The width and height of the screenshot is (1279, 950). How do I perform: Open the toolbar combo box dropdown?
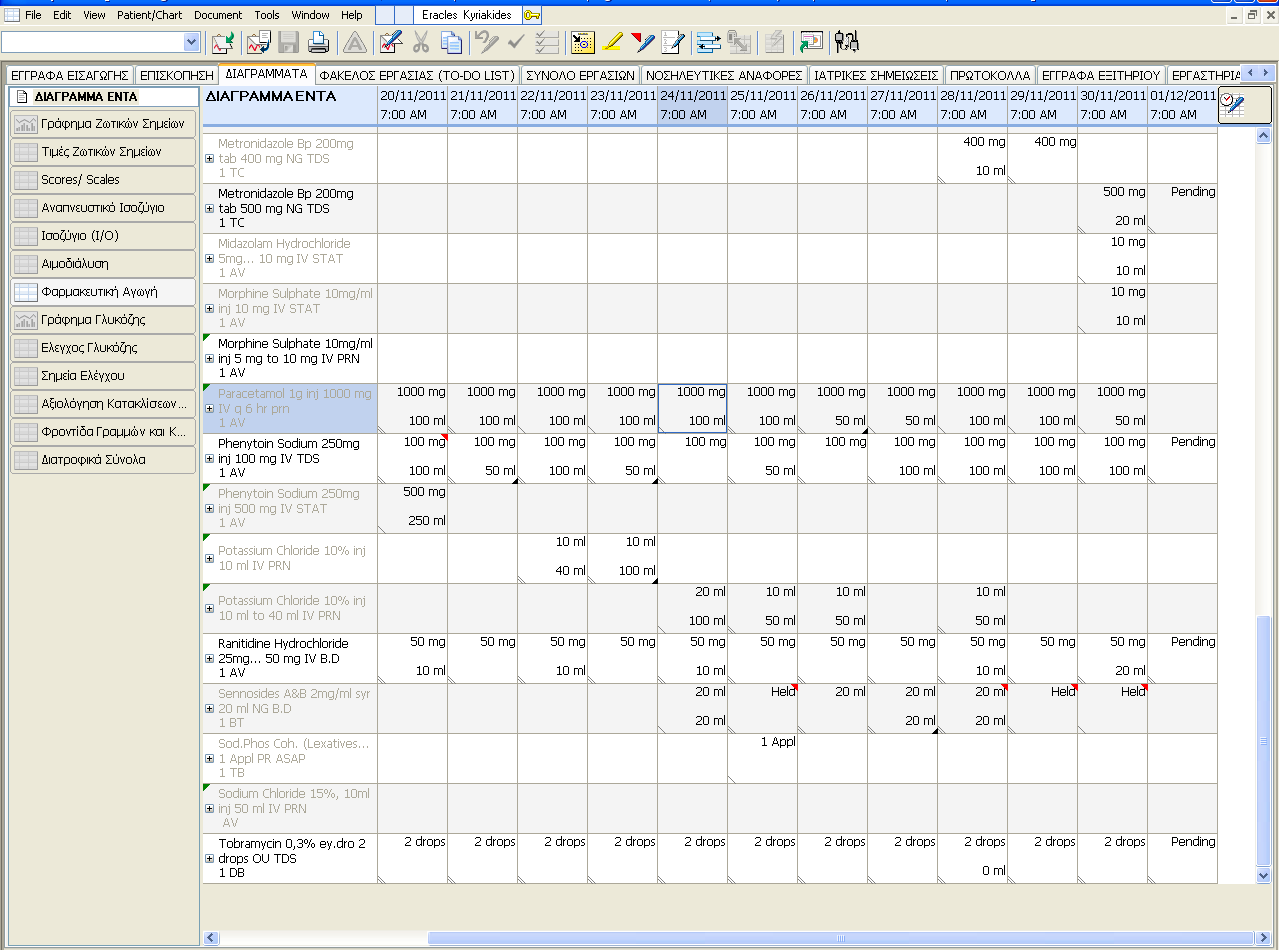pyautogui.click(x=192, y=42)
